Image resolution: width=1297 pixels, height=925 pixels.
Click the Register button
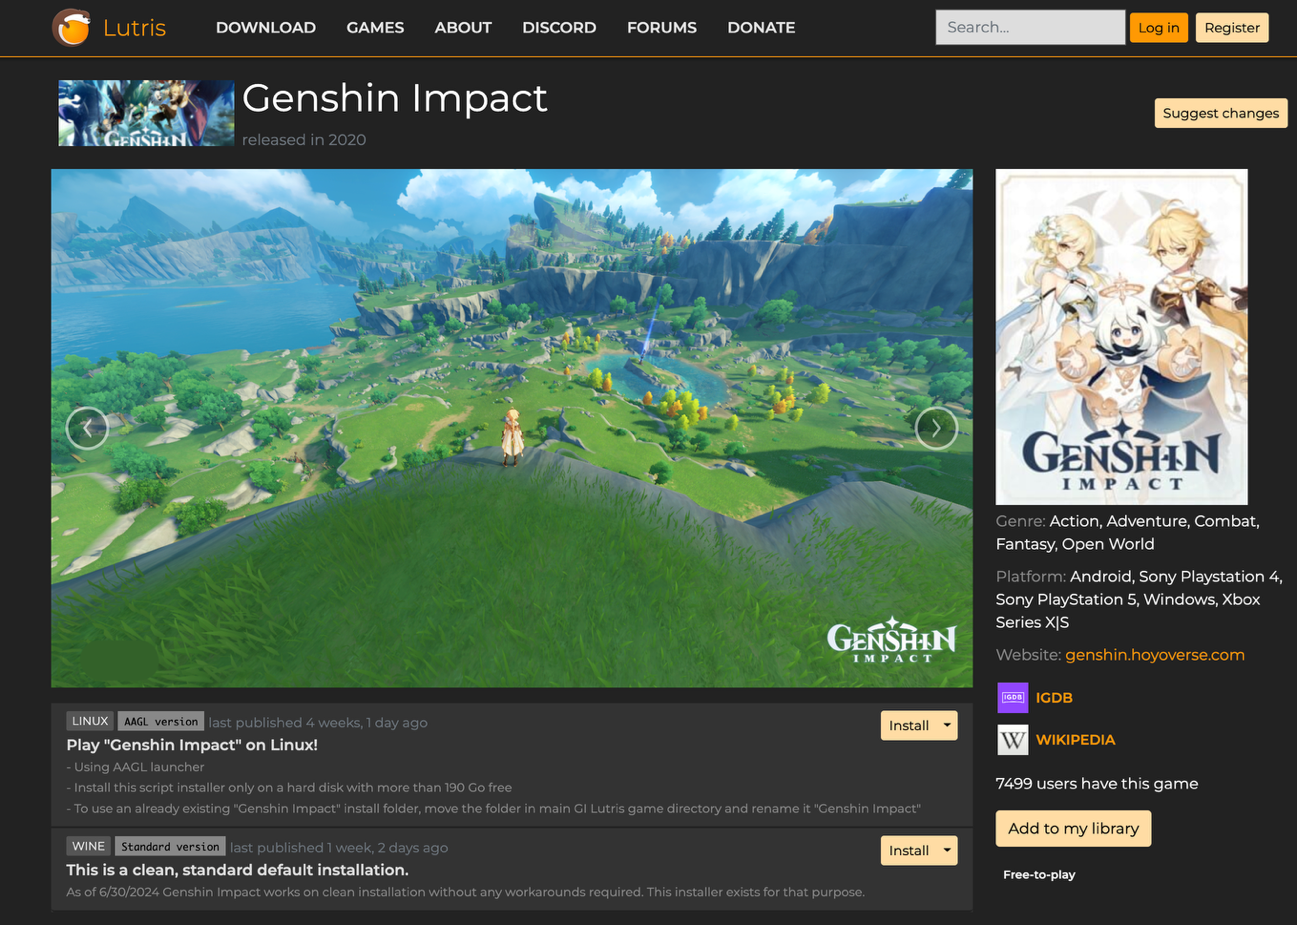[x=1231, y=27]
